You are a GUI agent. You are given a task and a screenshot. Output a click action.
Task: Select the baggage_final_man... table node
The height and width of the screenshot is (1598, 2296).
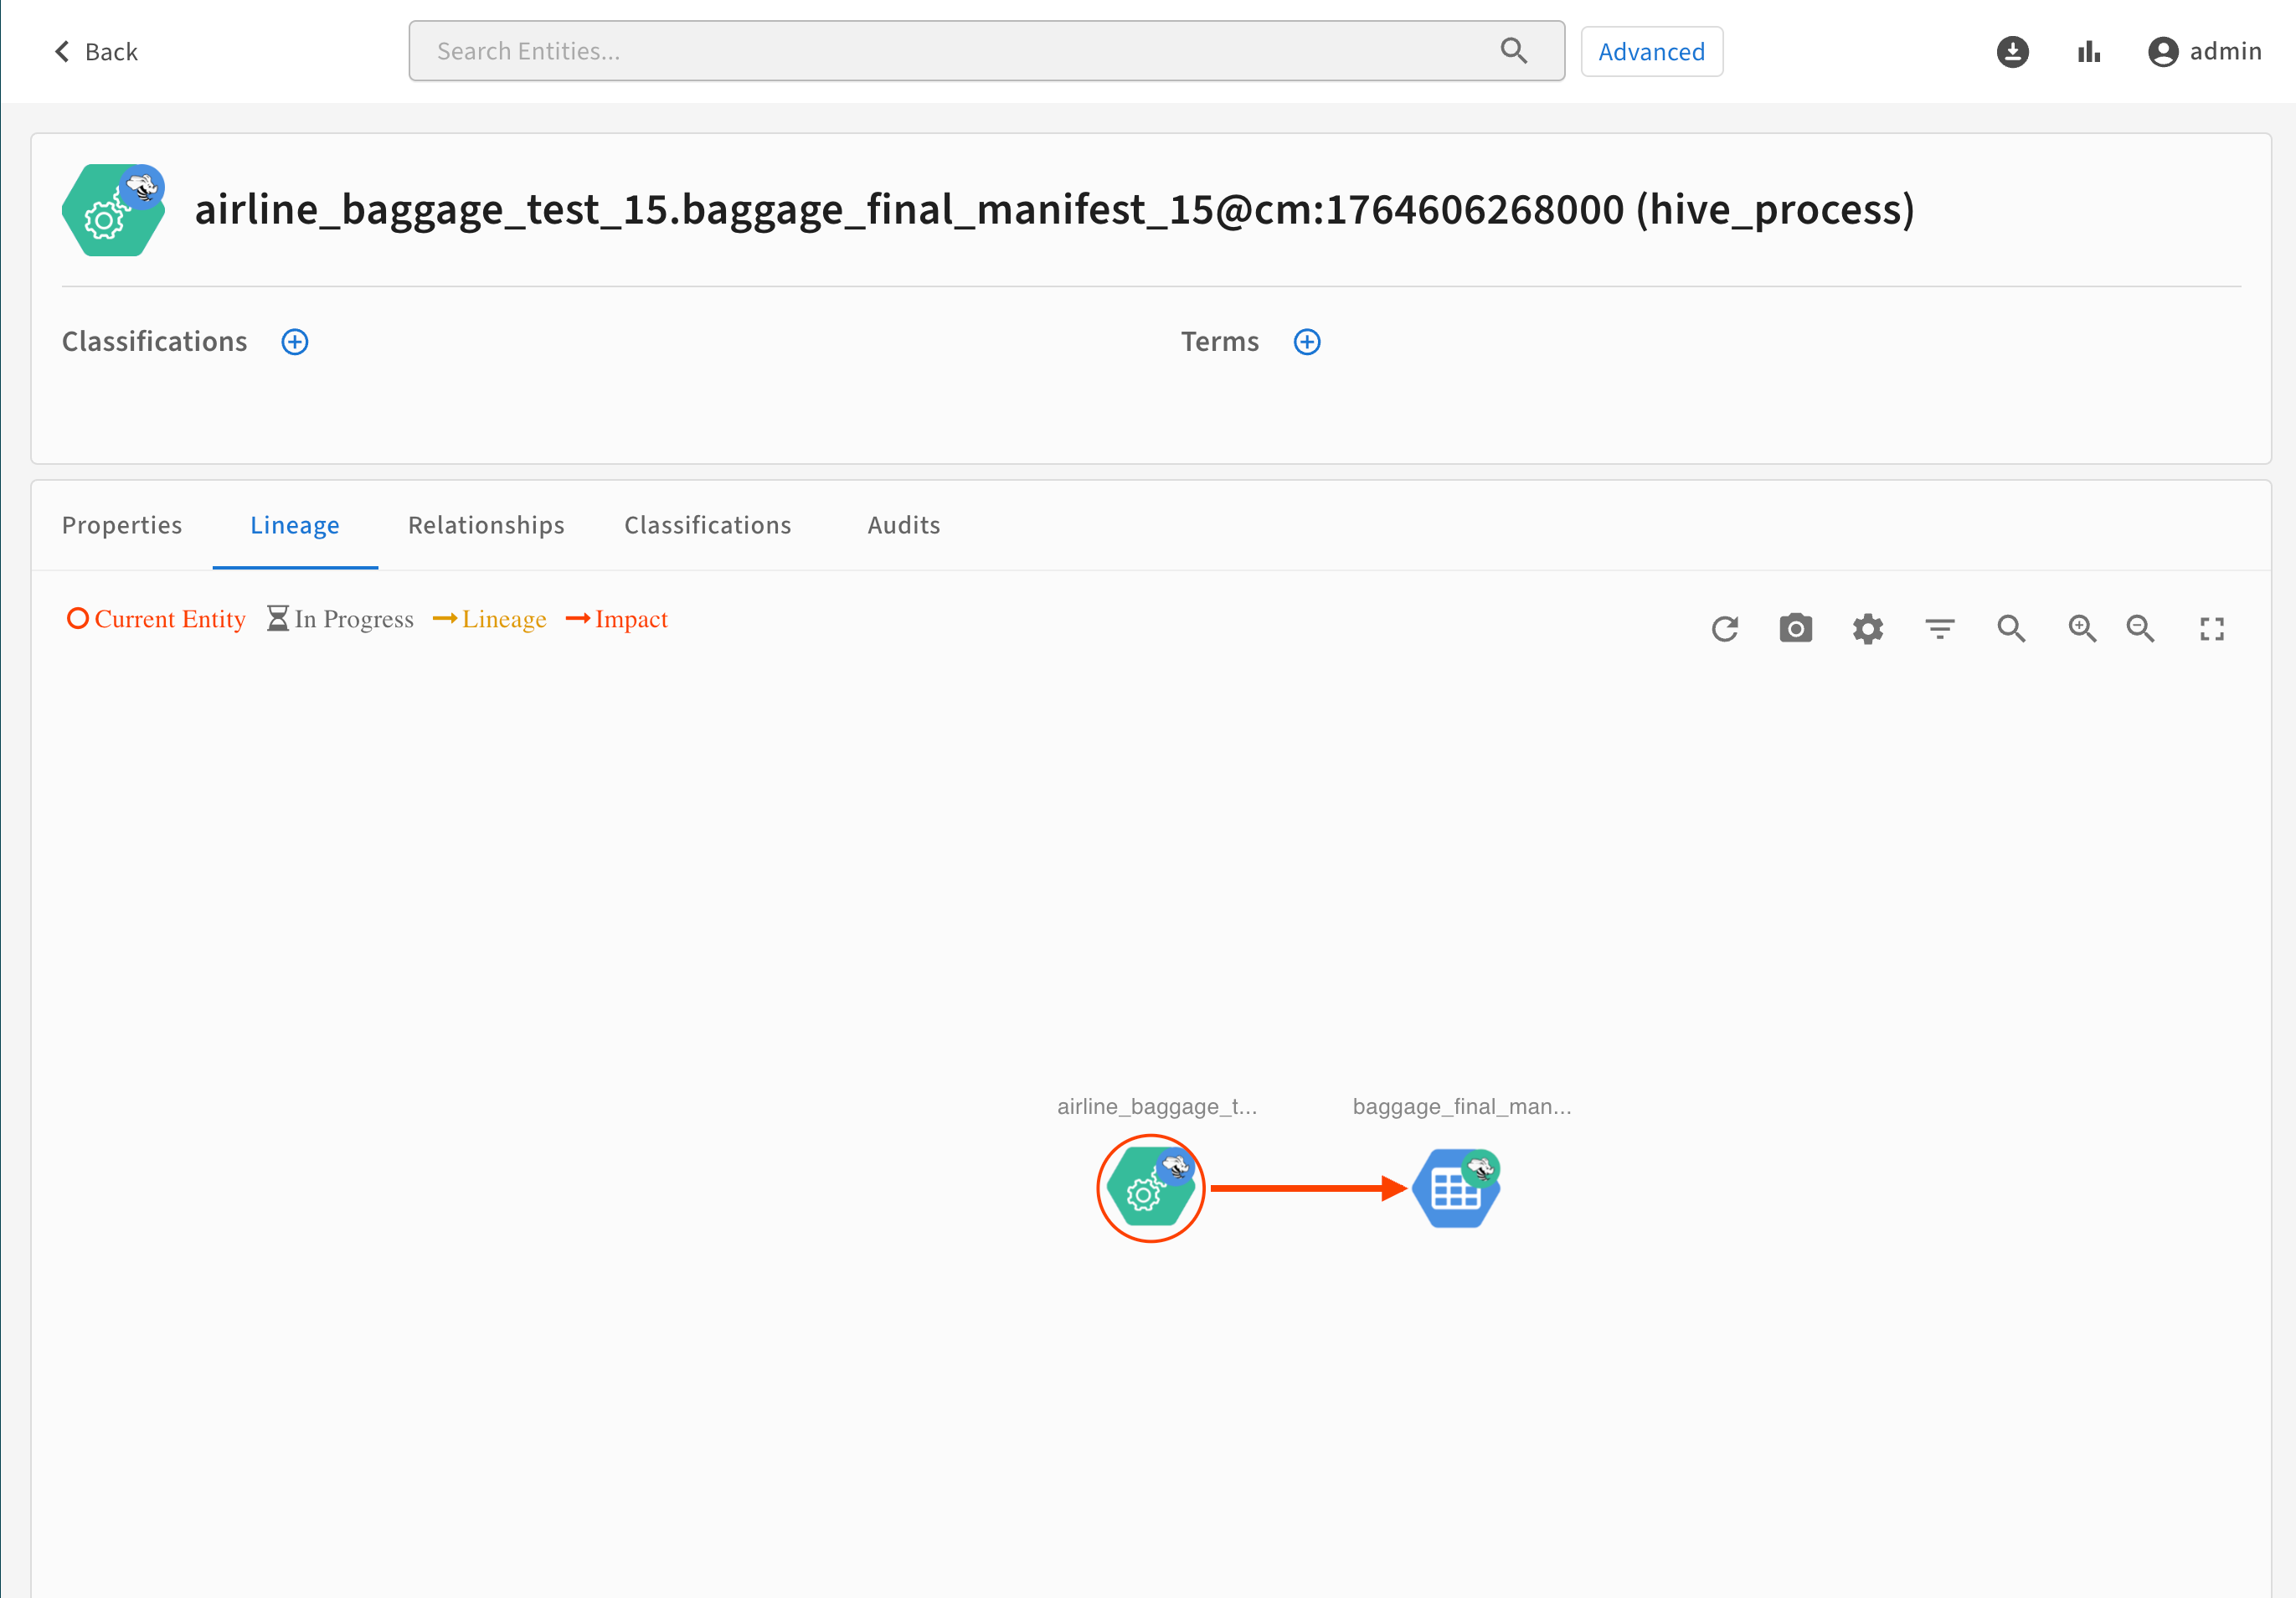tap(1456, 1188)
